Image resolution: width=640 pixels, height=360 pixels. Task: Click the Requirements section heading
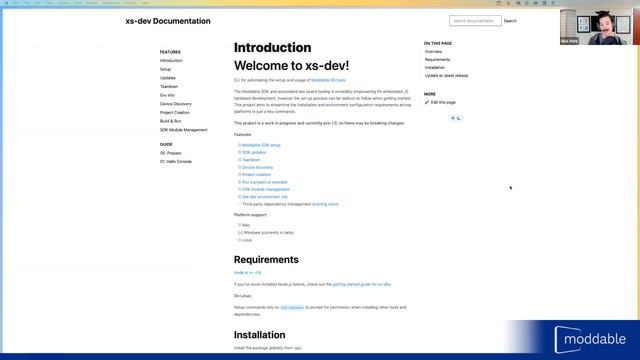(x=266, y=260)
